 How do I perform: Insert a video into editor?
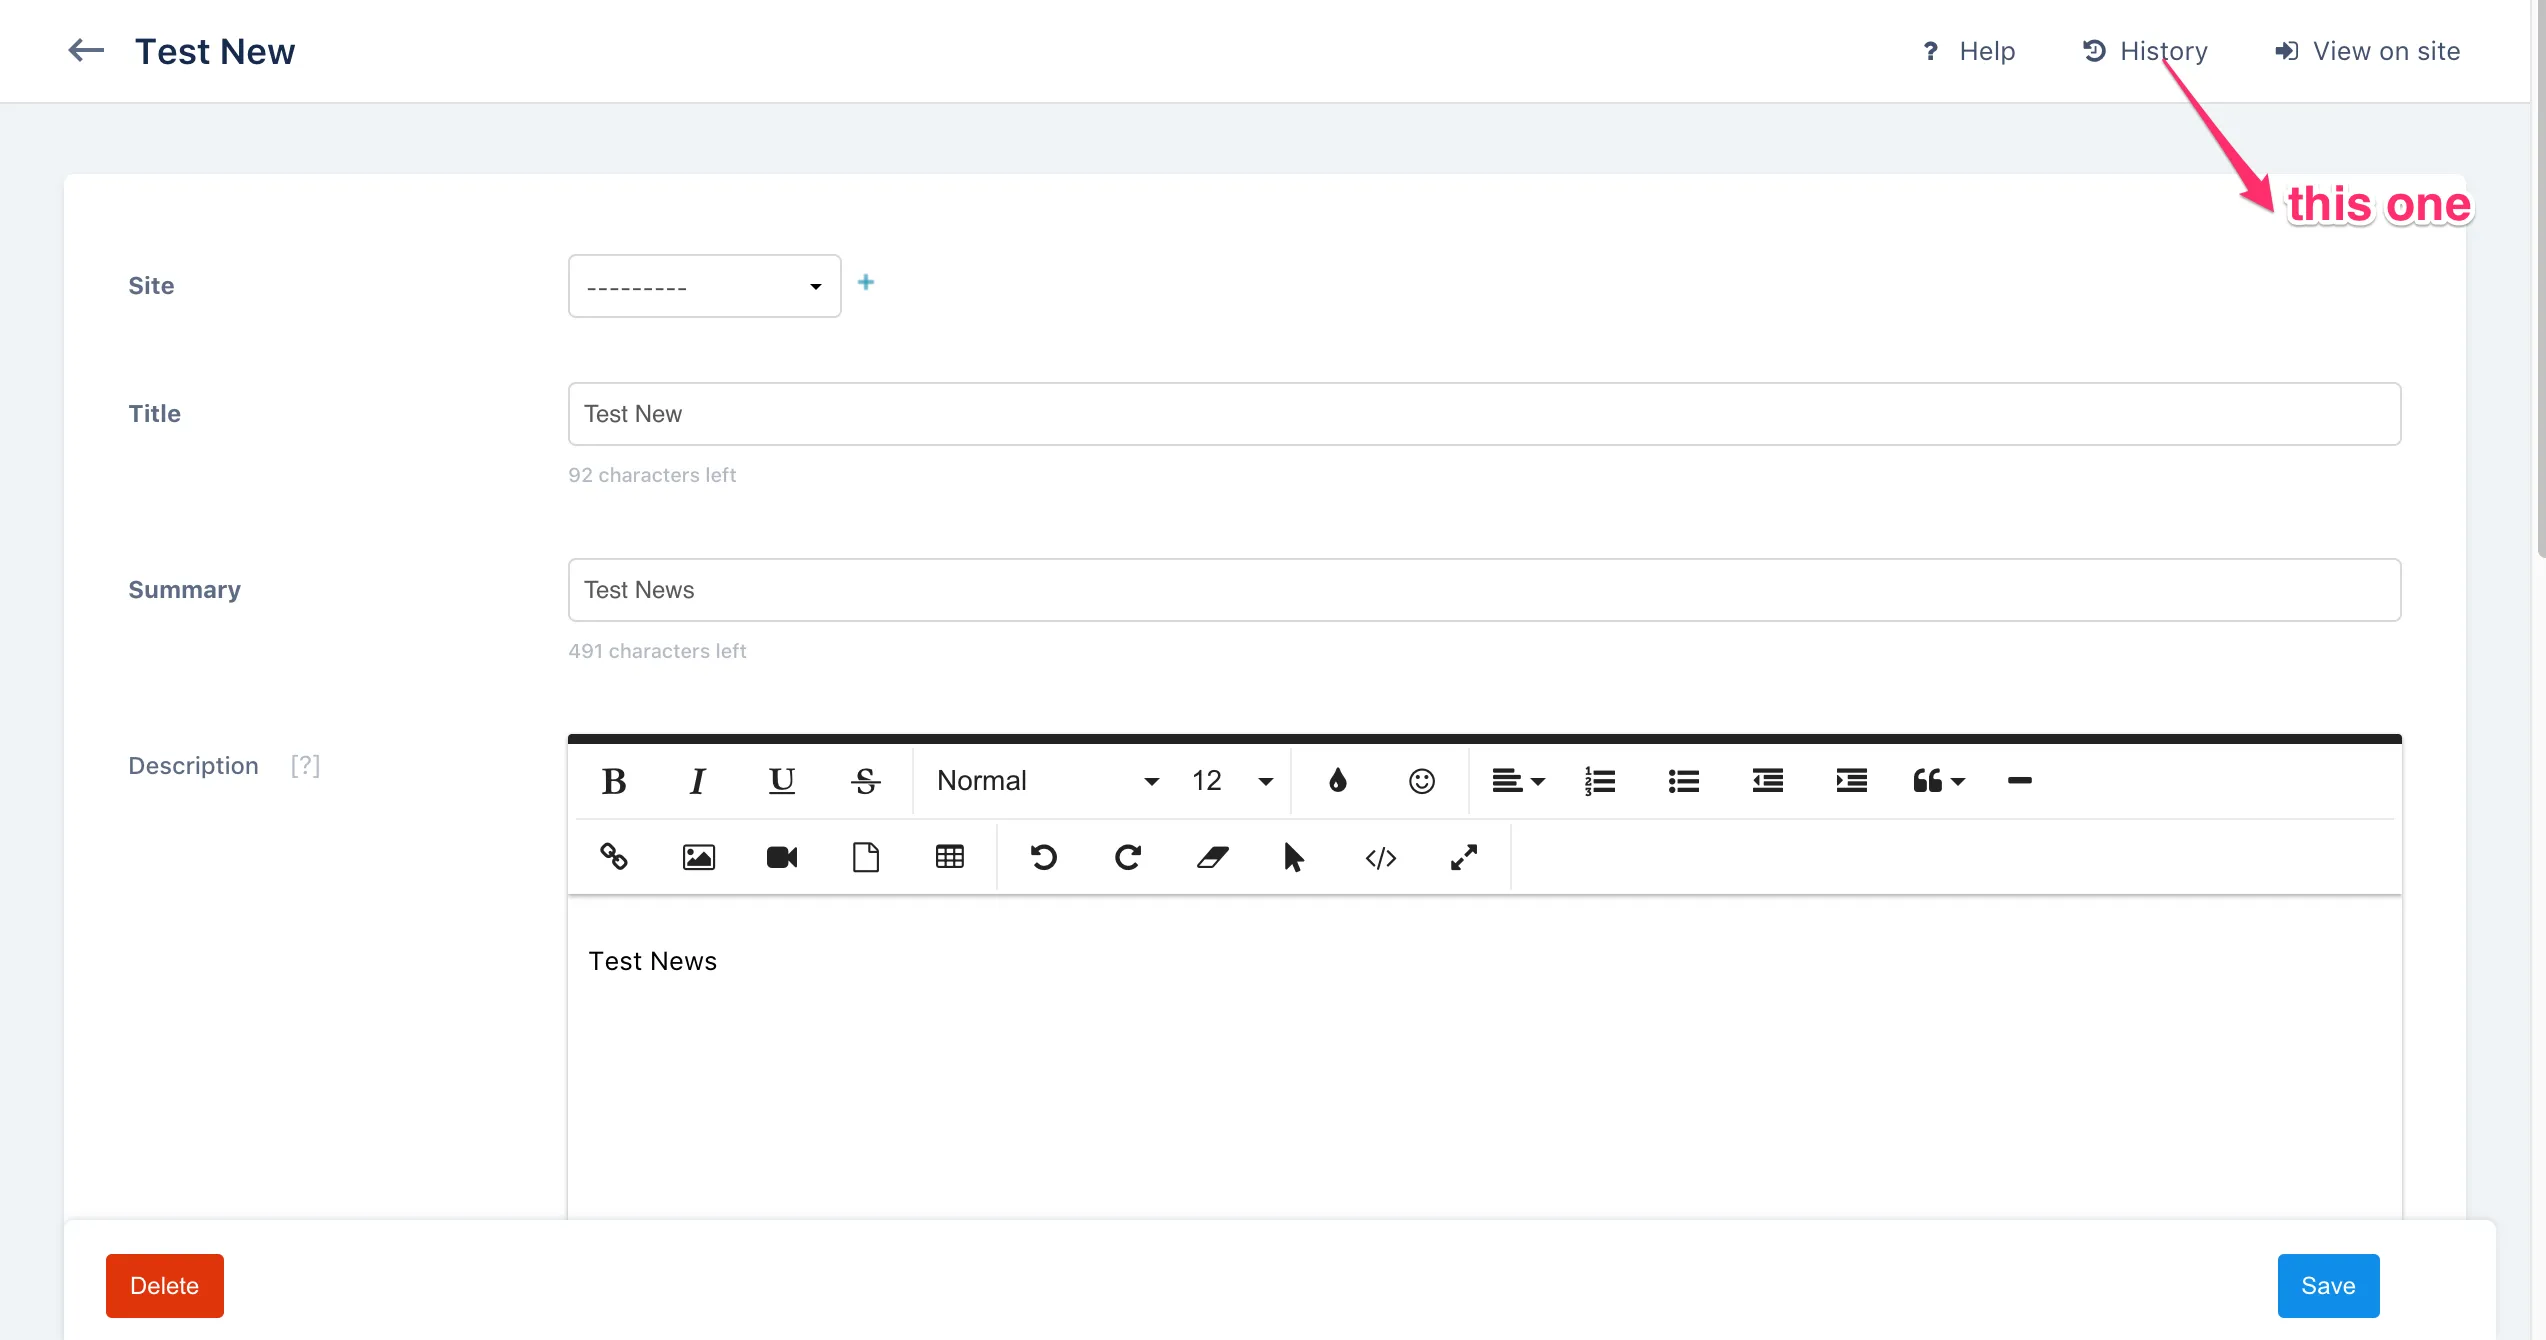[782, 857]
